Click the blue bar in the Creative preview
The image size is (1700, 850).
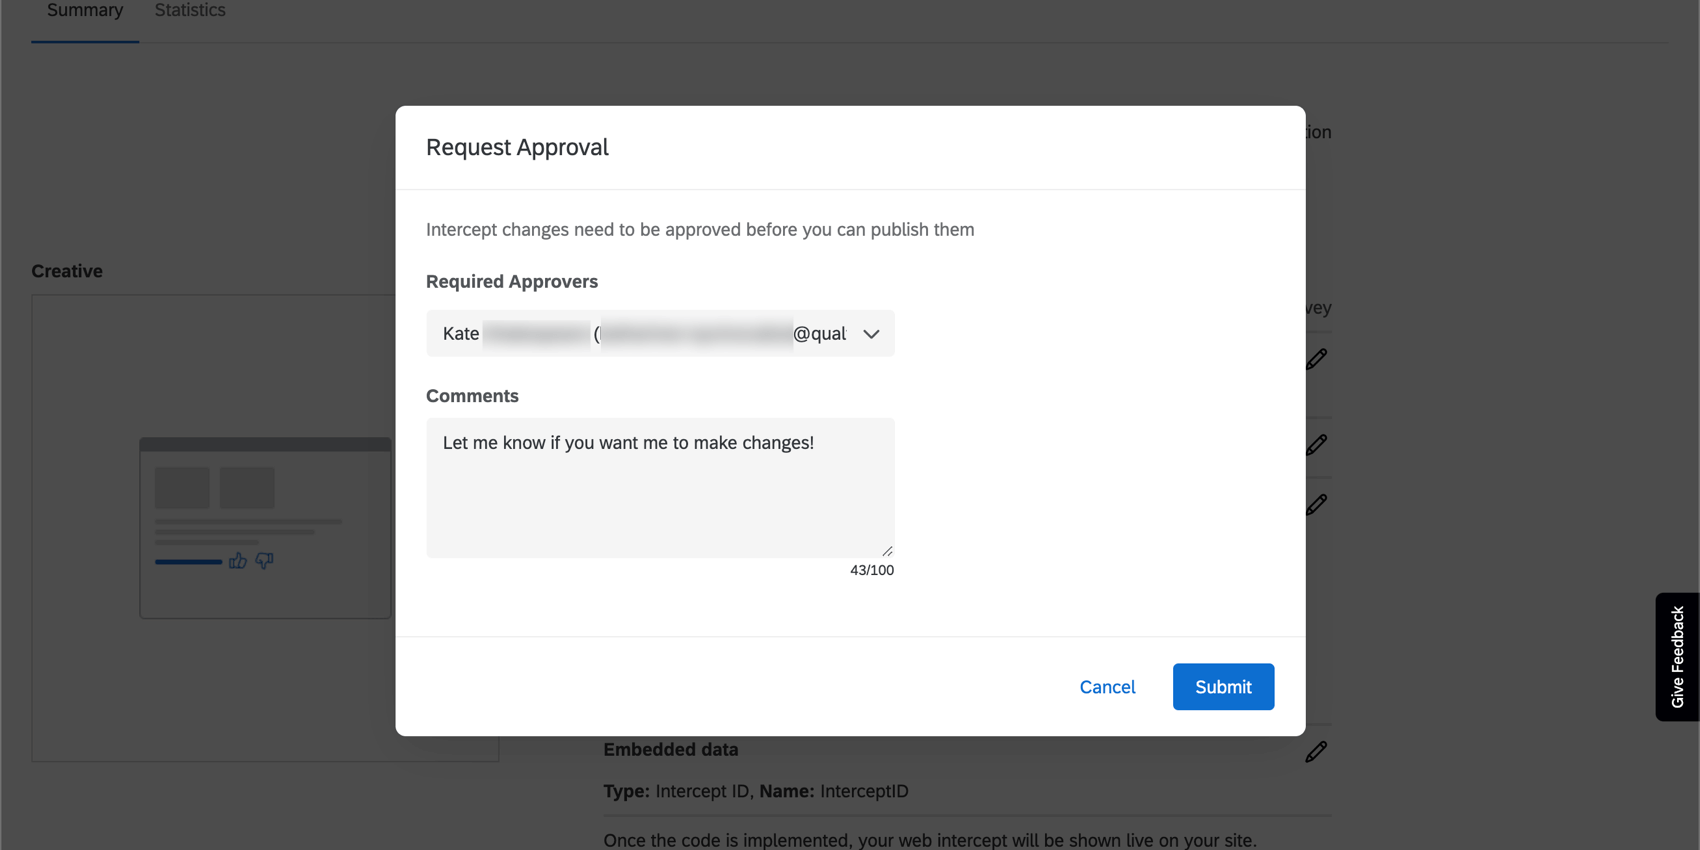tap(188, 562)
